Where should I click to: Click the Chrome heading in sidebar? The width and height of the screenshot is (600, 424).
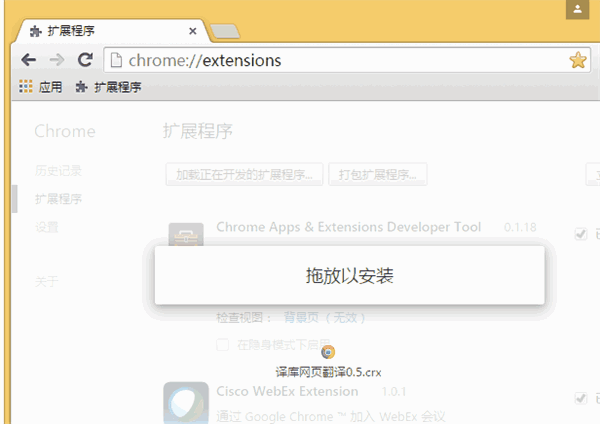pyautogui.click(x=65, y=131)
